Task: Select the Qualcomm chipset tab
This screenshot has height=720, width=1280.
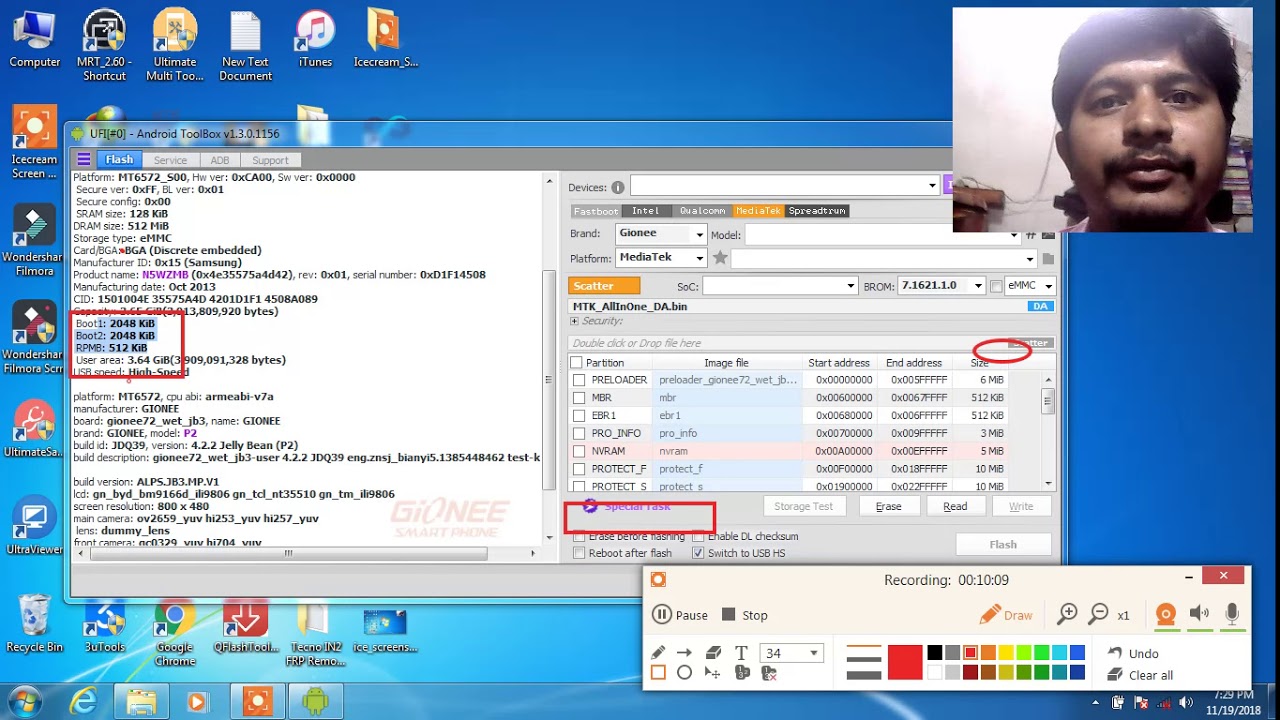Action: [702, 211]
